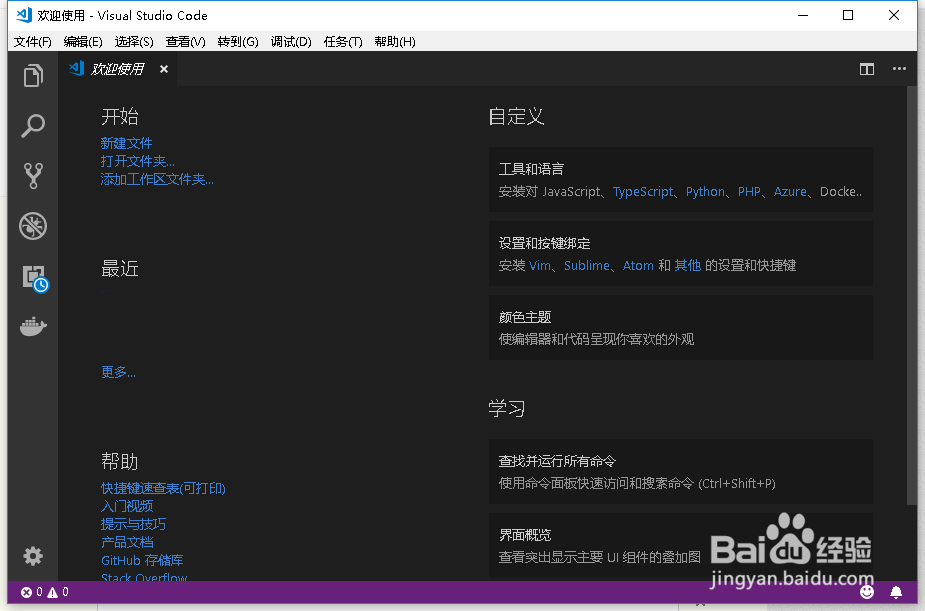Click the 添加工作区文件夹... link

[157, 179]
